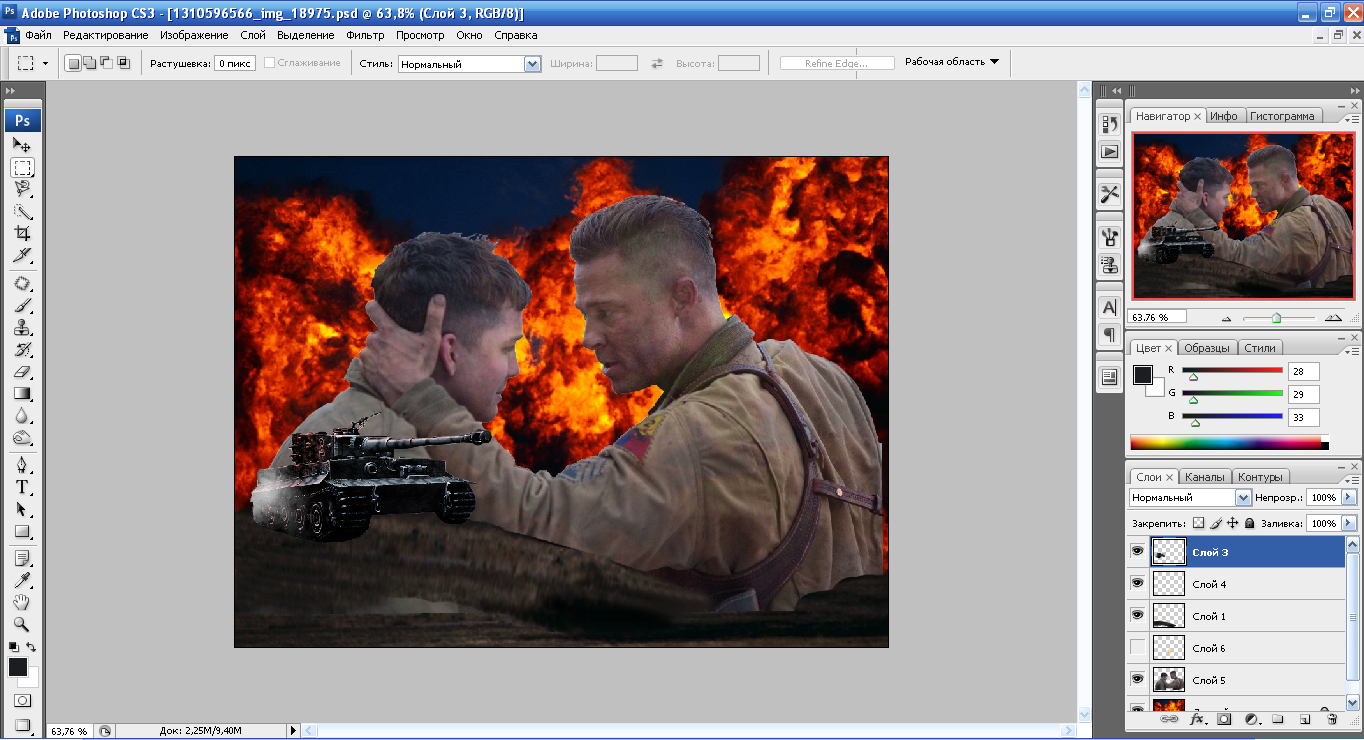Toggle lock position icon
This screenshot has width=1364, height=740.
tap(1233, 523)
